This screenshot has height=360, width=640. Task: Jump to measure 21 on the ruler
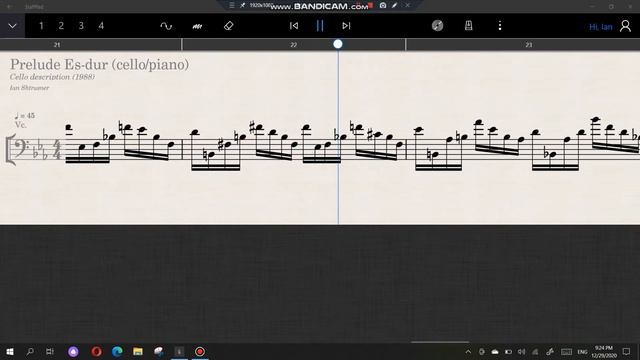pos(57,45)
